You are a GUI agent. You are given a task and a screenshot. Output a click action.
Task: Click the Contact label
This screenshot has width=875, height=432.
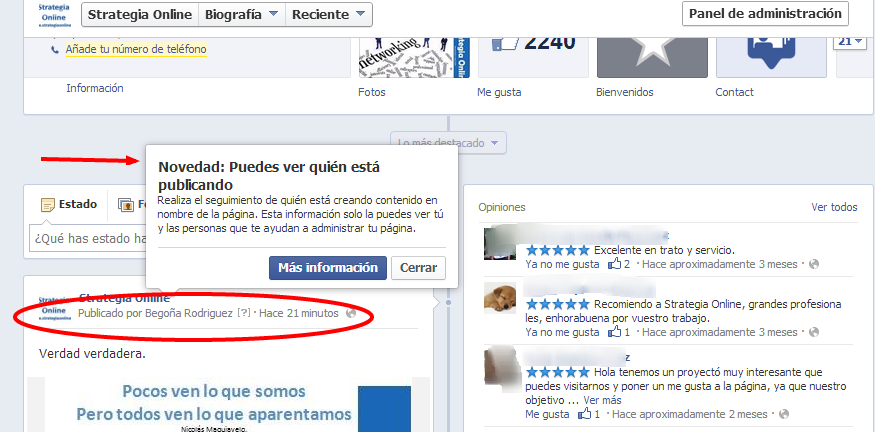tap(734, 92)
